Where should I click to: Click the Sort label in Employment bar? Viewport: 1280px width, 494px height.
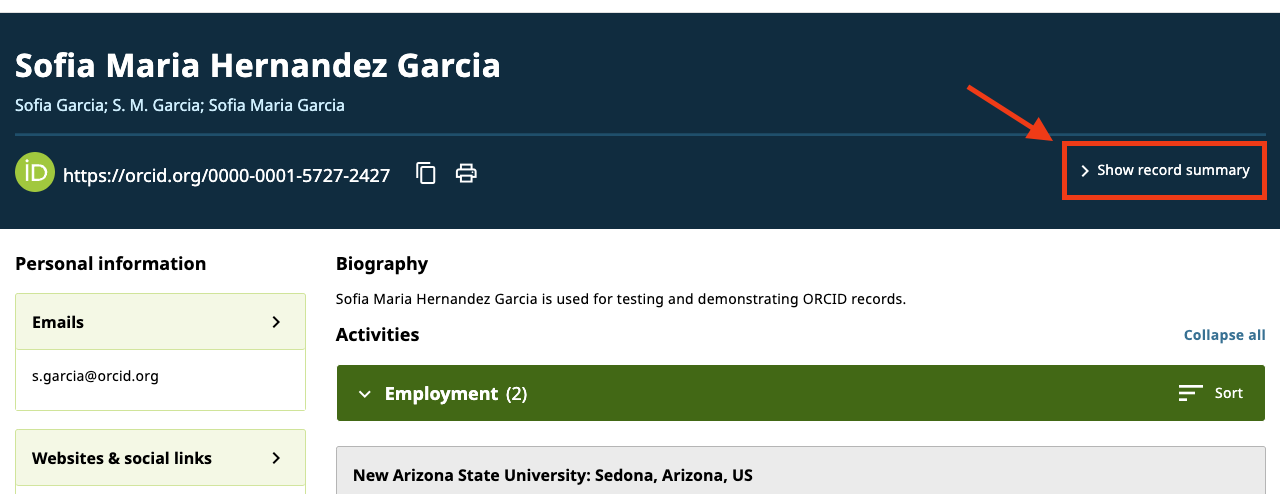click(x=1228, y=393)
